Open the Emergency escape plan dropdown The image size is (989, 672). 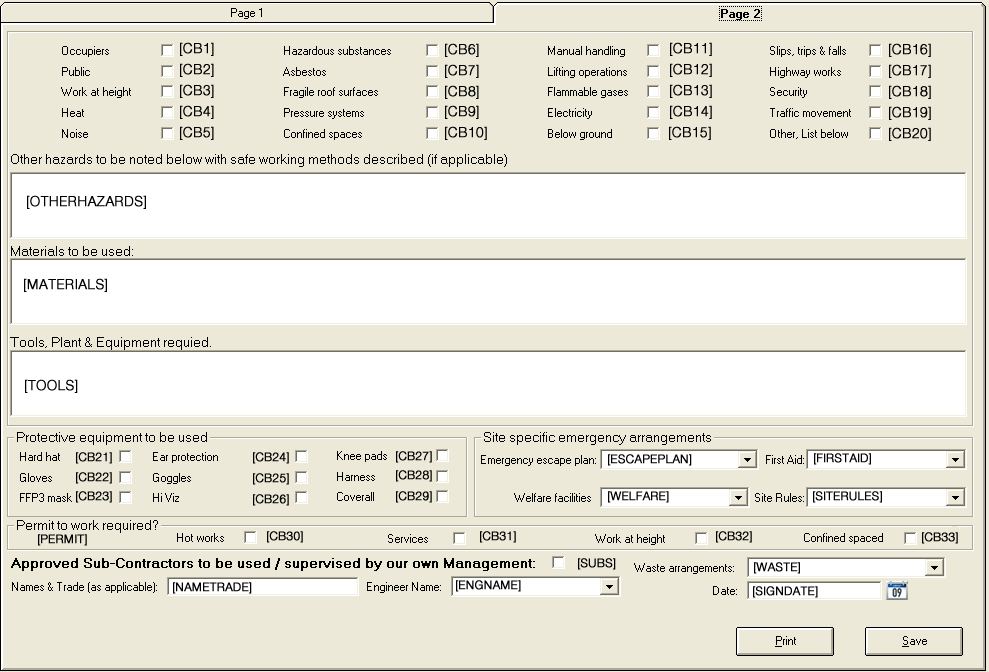[747, 459]
